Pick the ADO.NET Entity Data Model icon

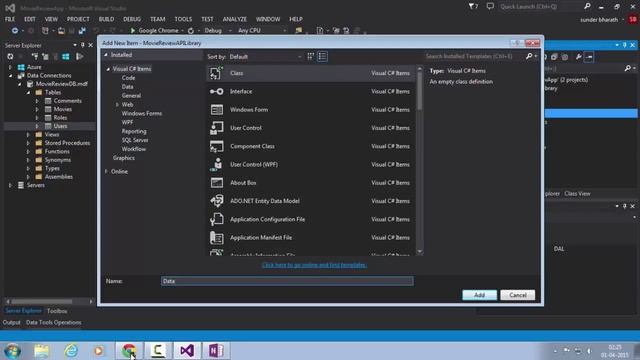click(x=216, y=201)
